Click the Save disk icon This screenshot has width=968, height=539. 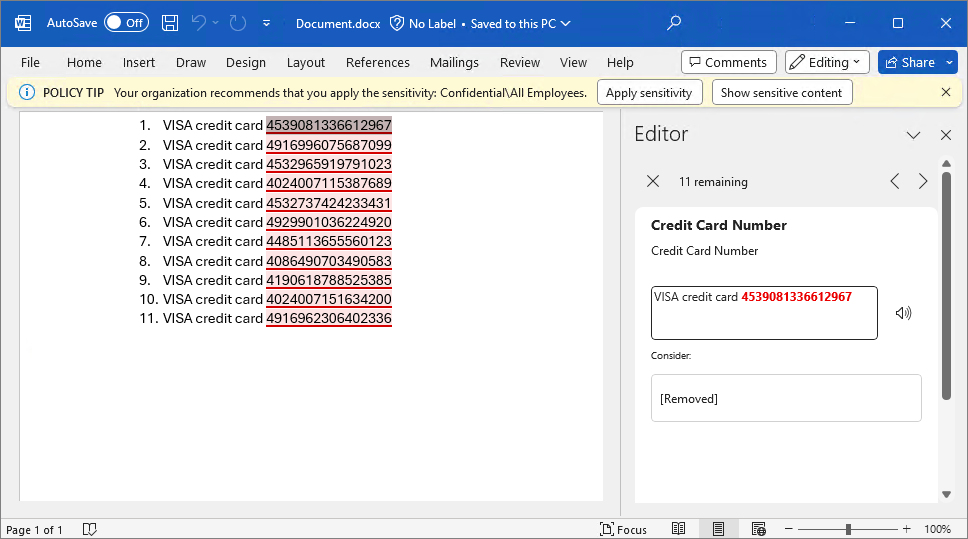pyautogui.click(x=170, y=23)
